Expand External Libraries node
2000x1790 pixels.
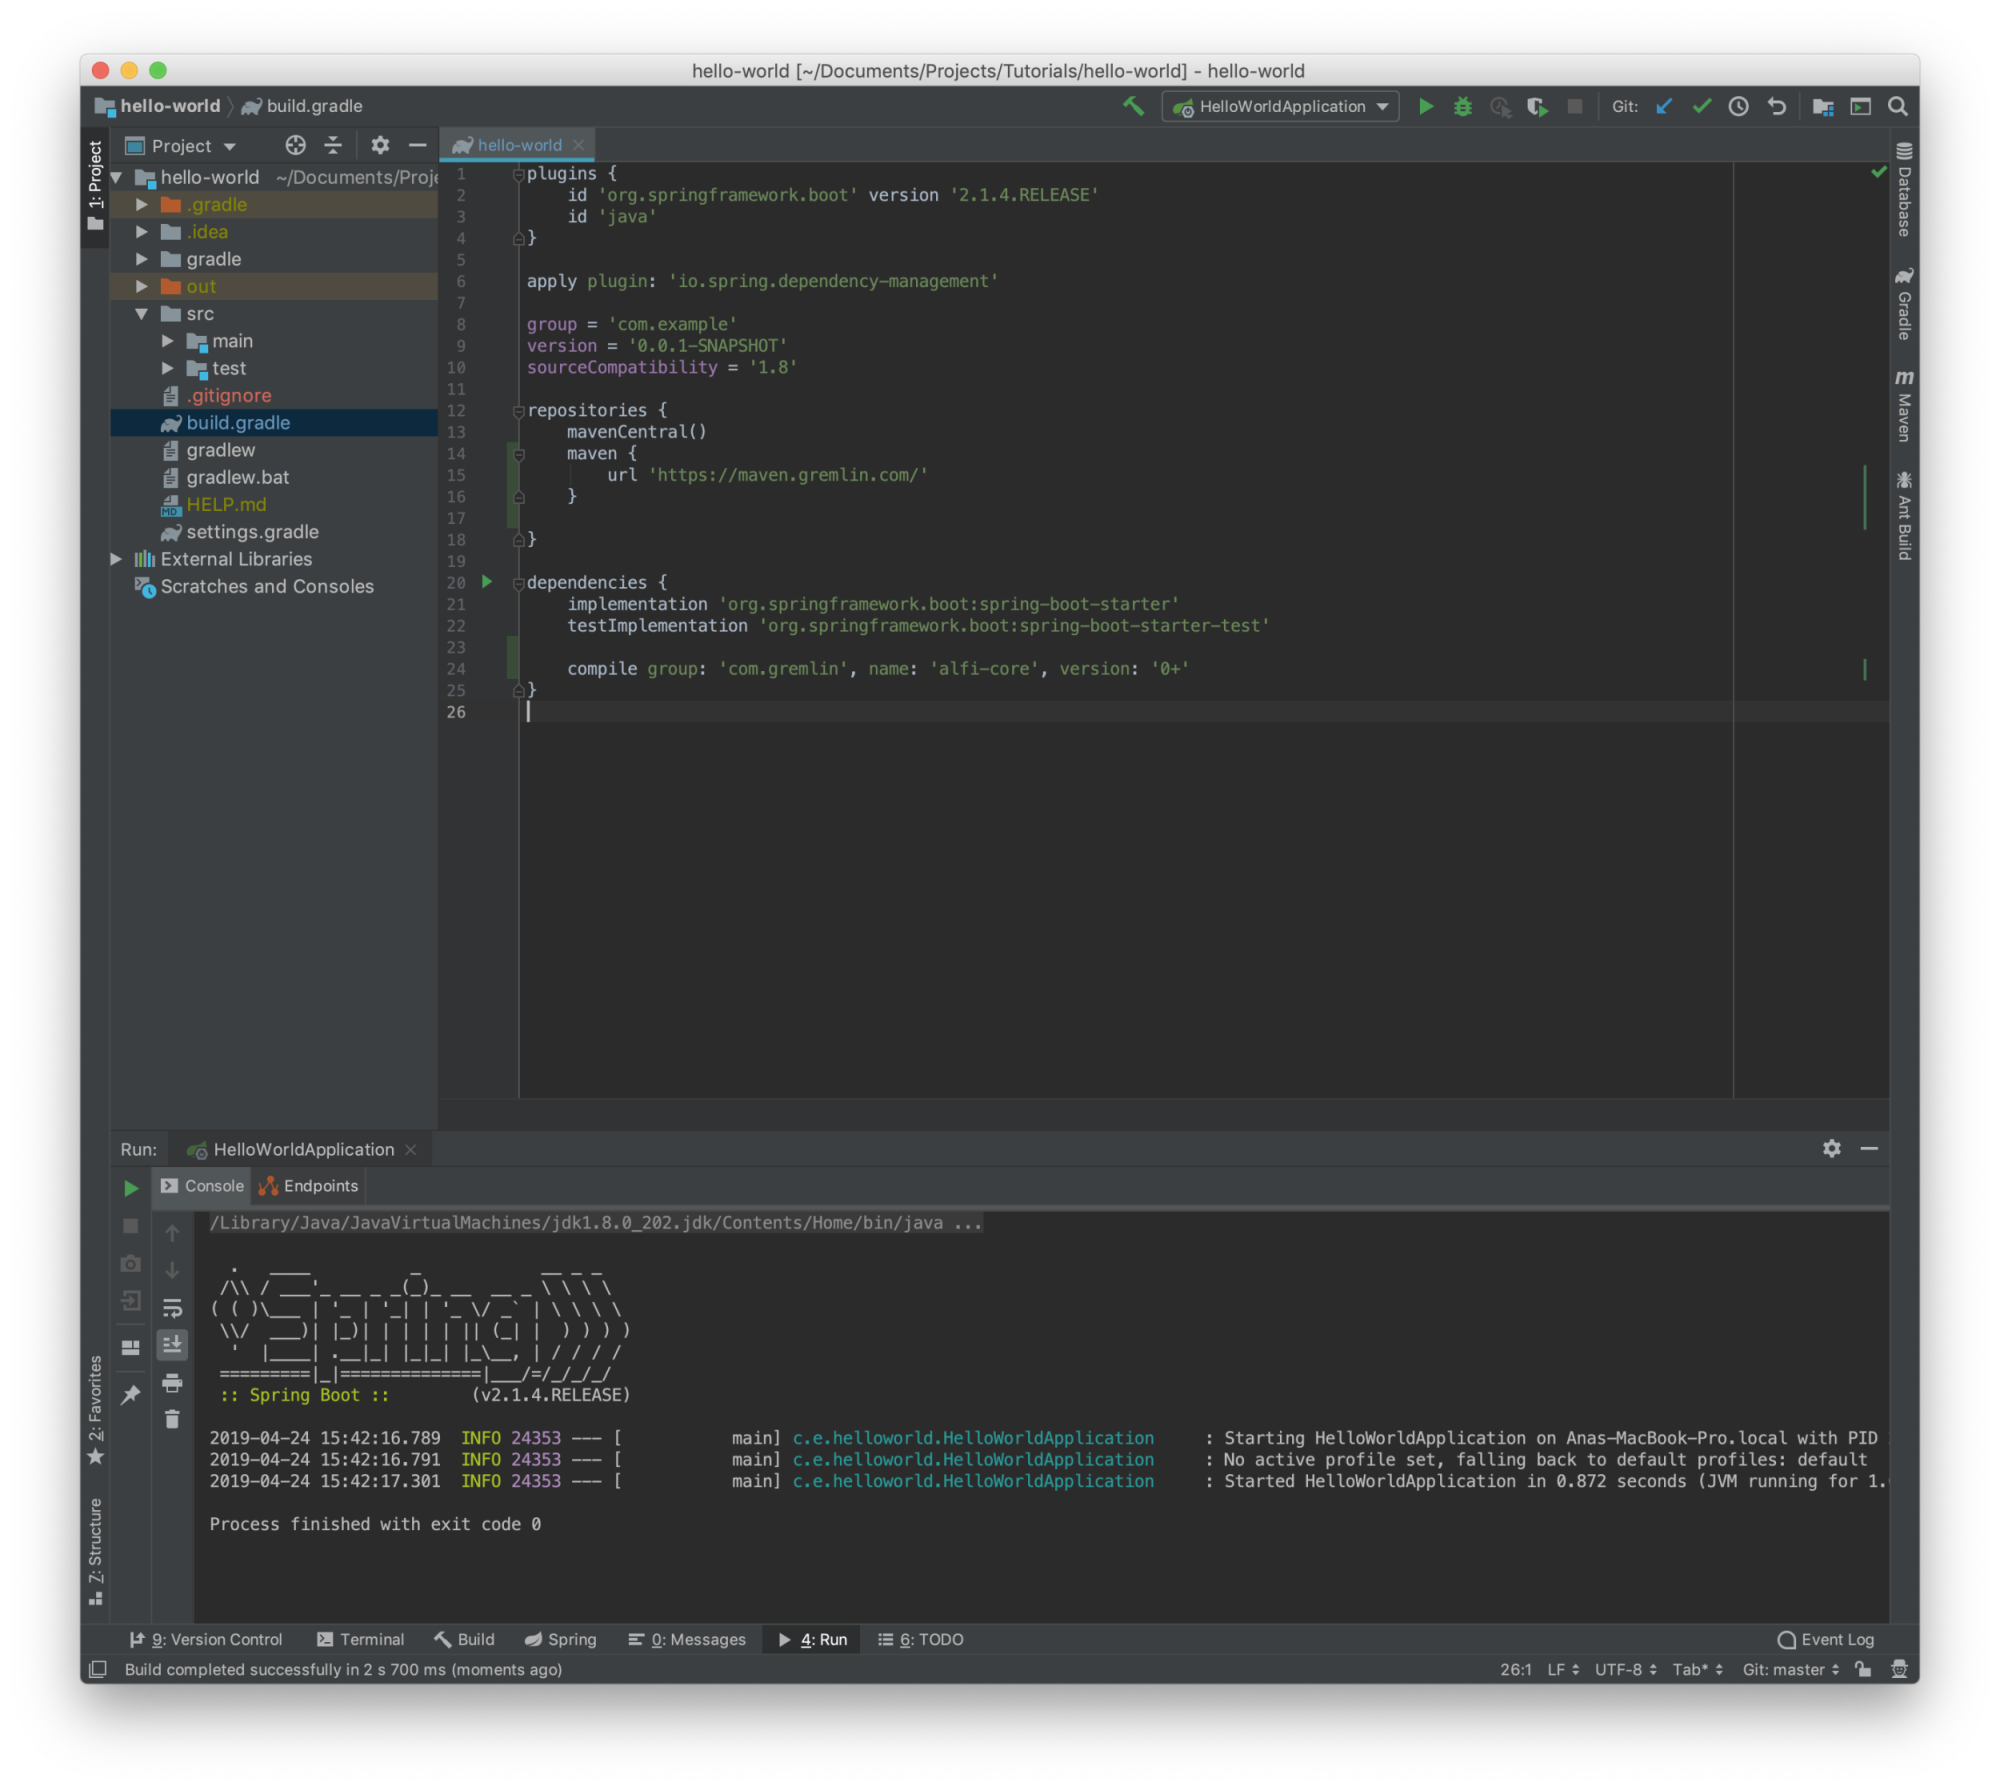pyautogui.click(x=116, y=559)
